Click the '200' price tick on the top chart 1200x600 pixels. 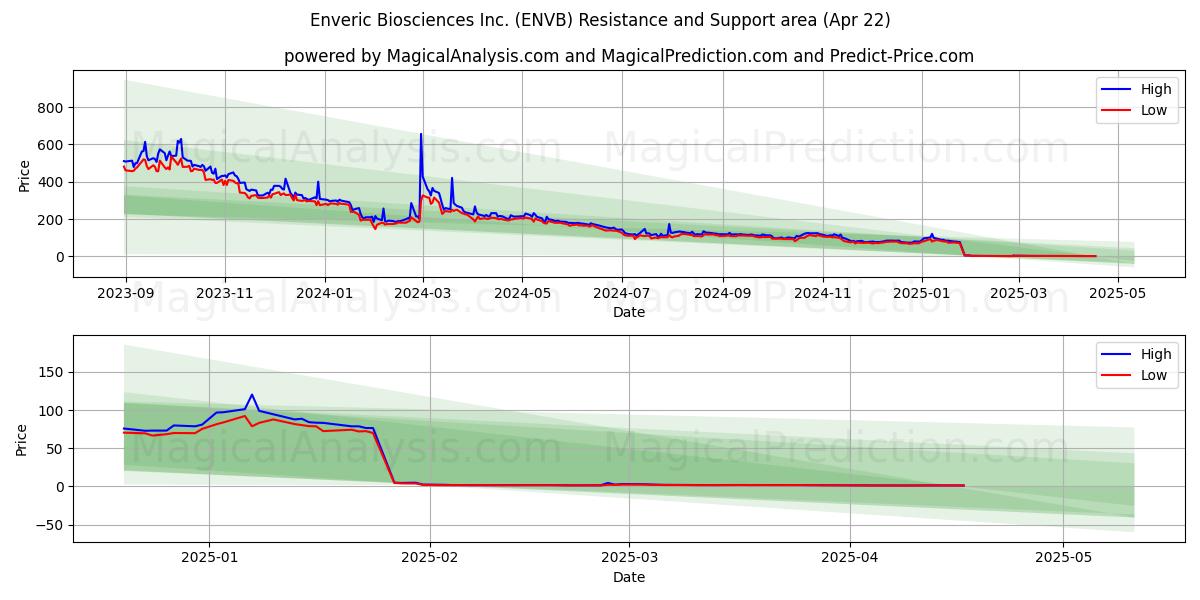point(52,220)
